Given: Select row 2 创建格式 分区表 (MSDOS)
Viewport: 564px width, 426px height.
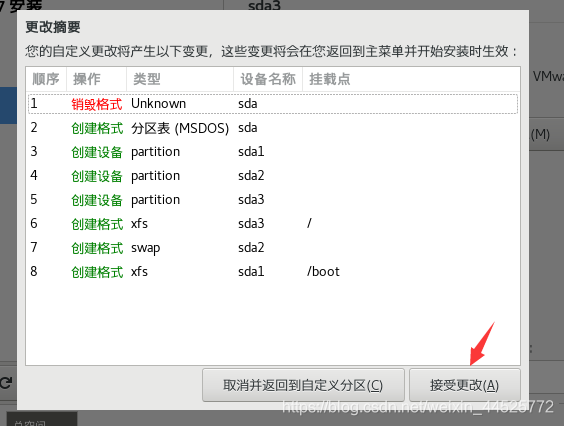Looking at the screenshot, I should [273, 128].
